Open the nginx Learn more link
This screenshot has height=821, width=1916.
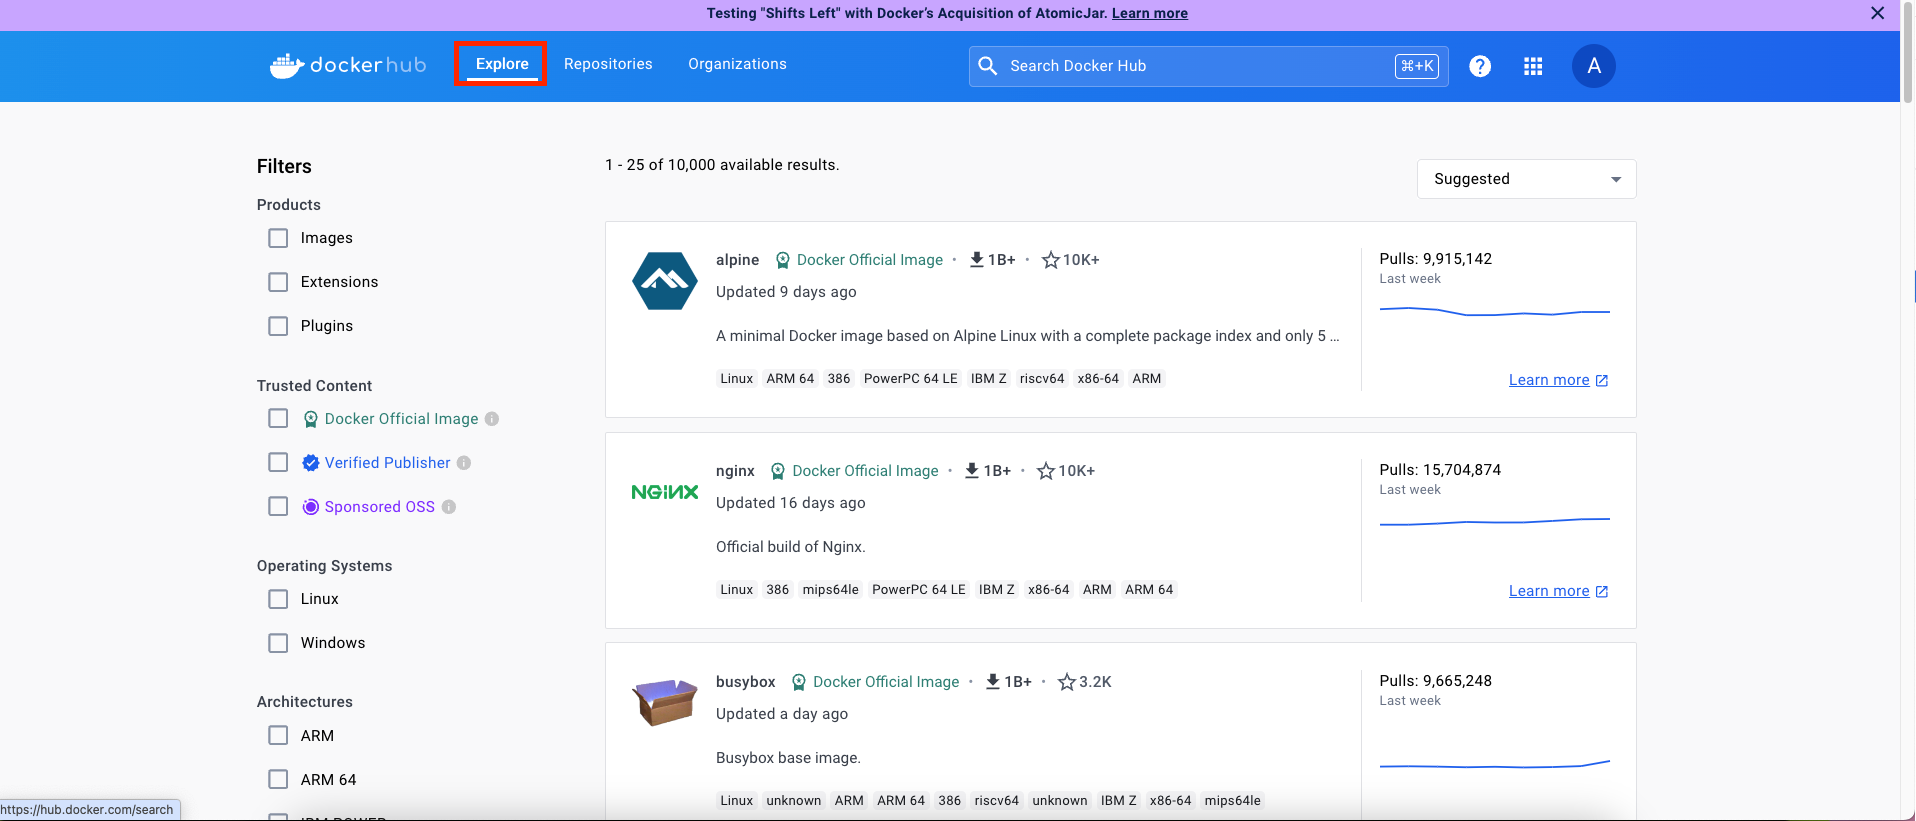click(1549, 591)
